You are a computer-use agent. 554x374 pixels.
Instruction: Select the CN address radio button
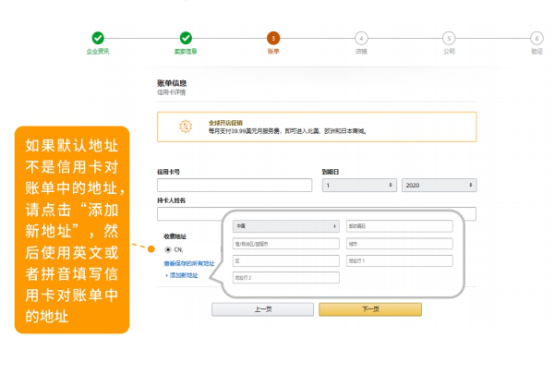pyautogui.click(x=168, y=250)
